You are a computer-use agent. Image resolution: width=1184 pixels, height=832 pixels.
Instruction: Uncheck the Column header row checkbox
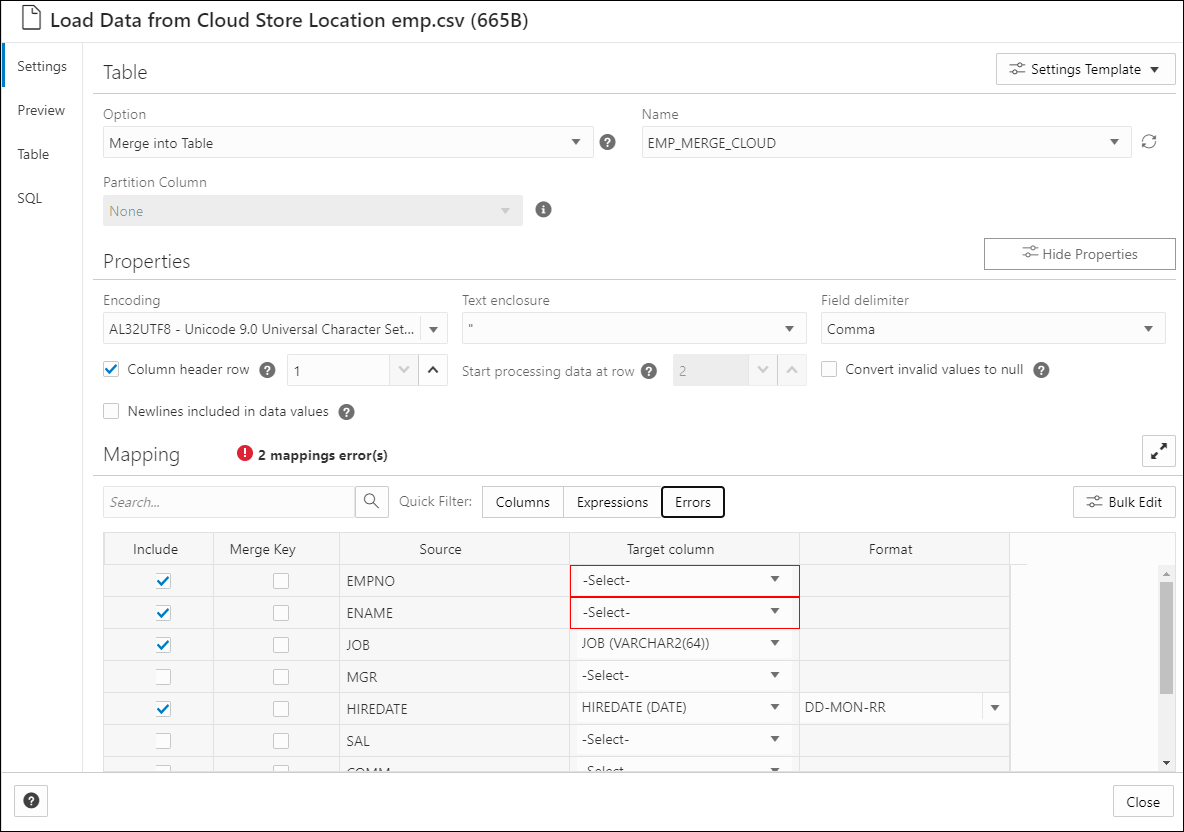[111, 369]
